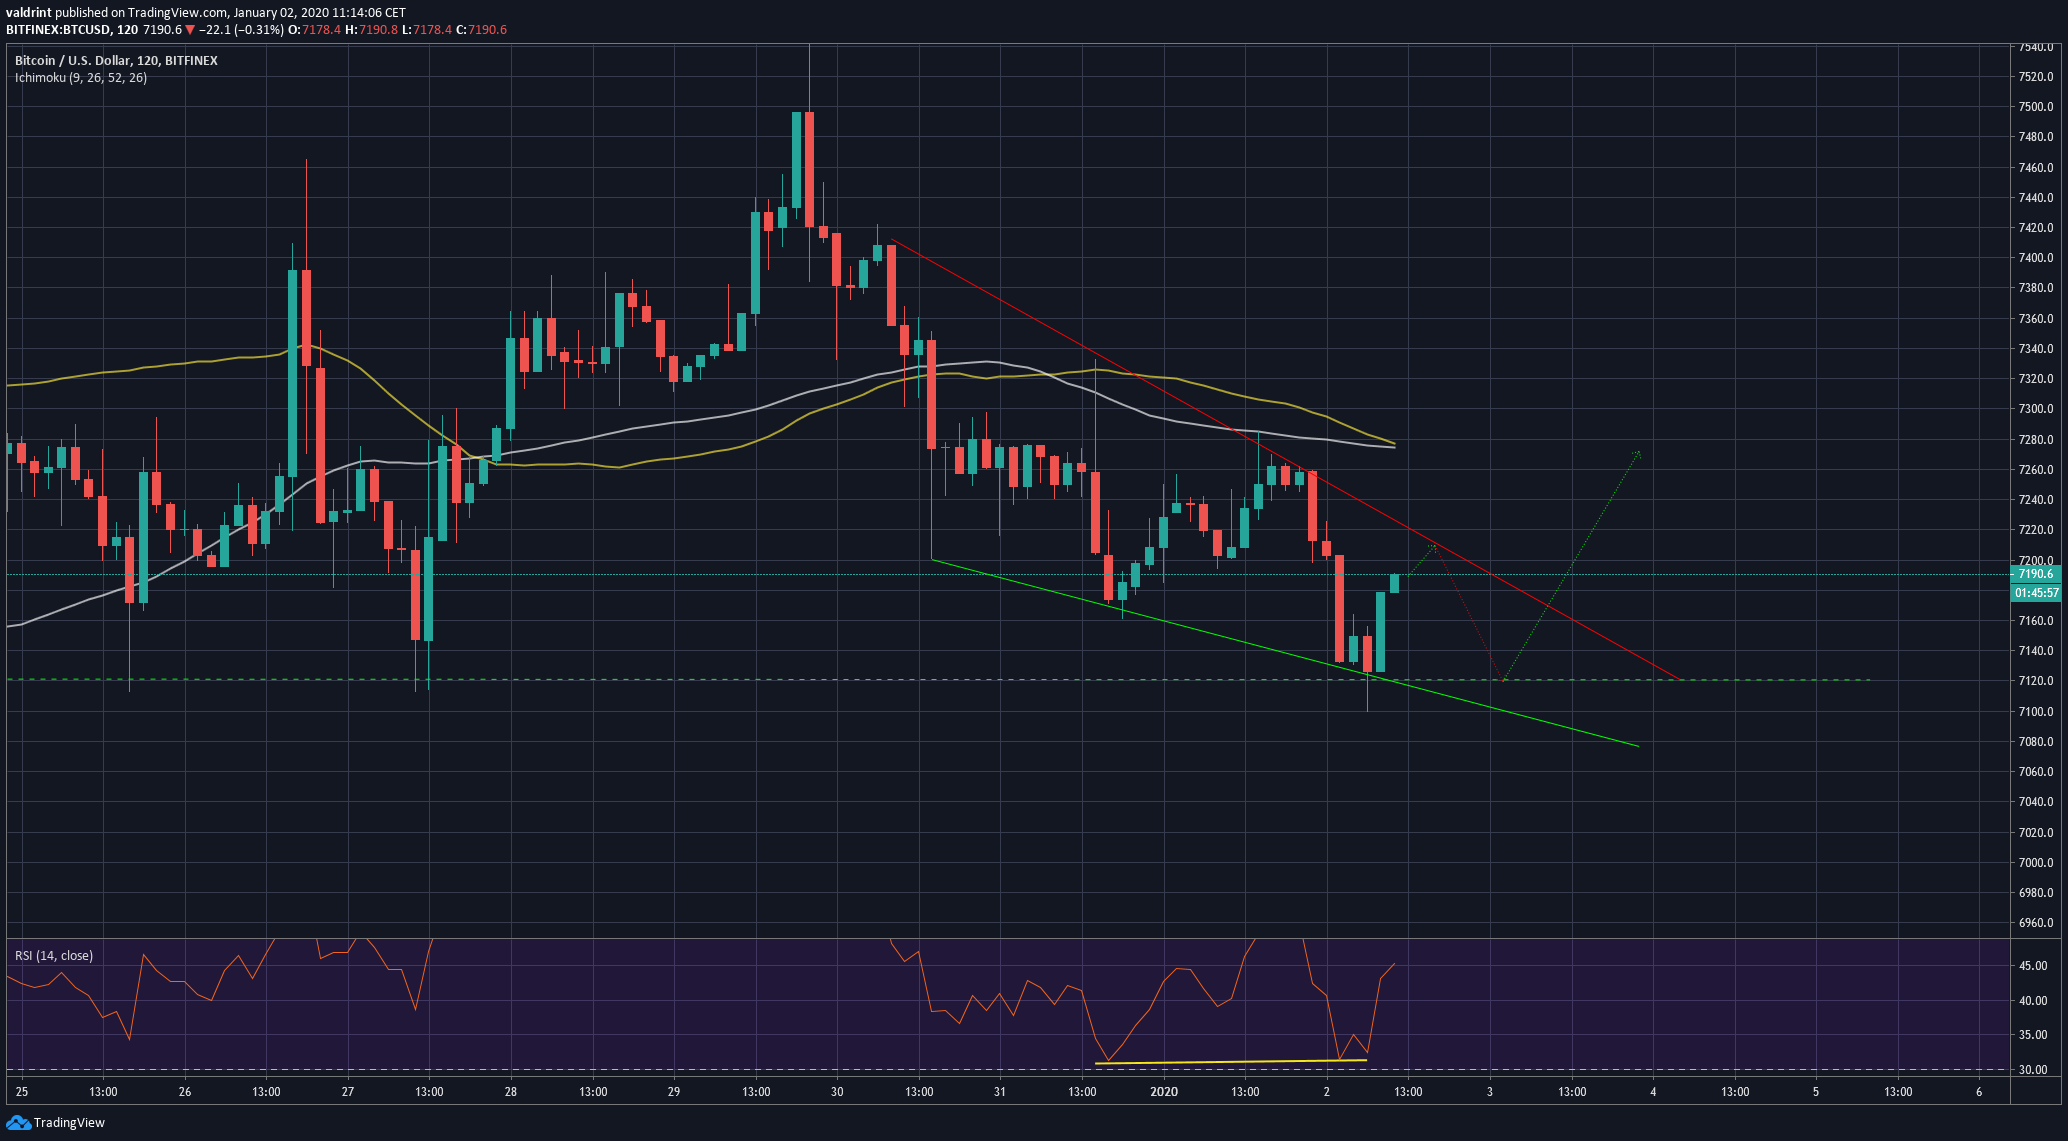The width and height of the screenshot is (2068, 1141).
Task: Select the Ichimoku (9, 26, 52, 26) indicator label
Action: (x=79, y=78)
